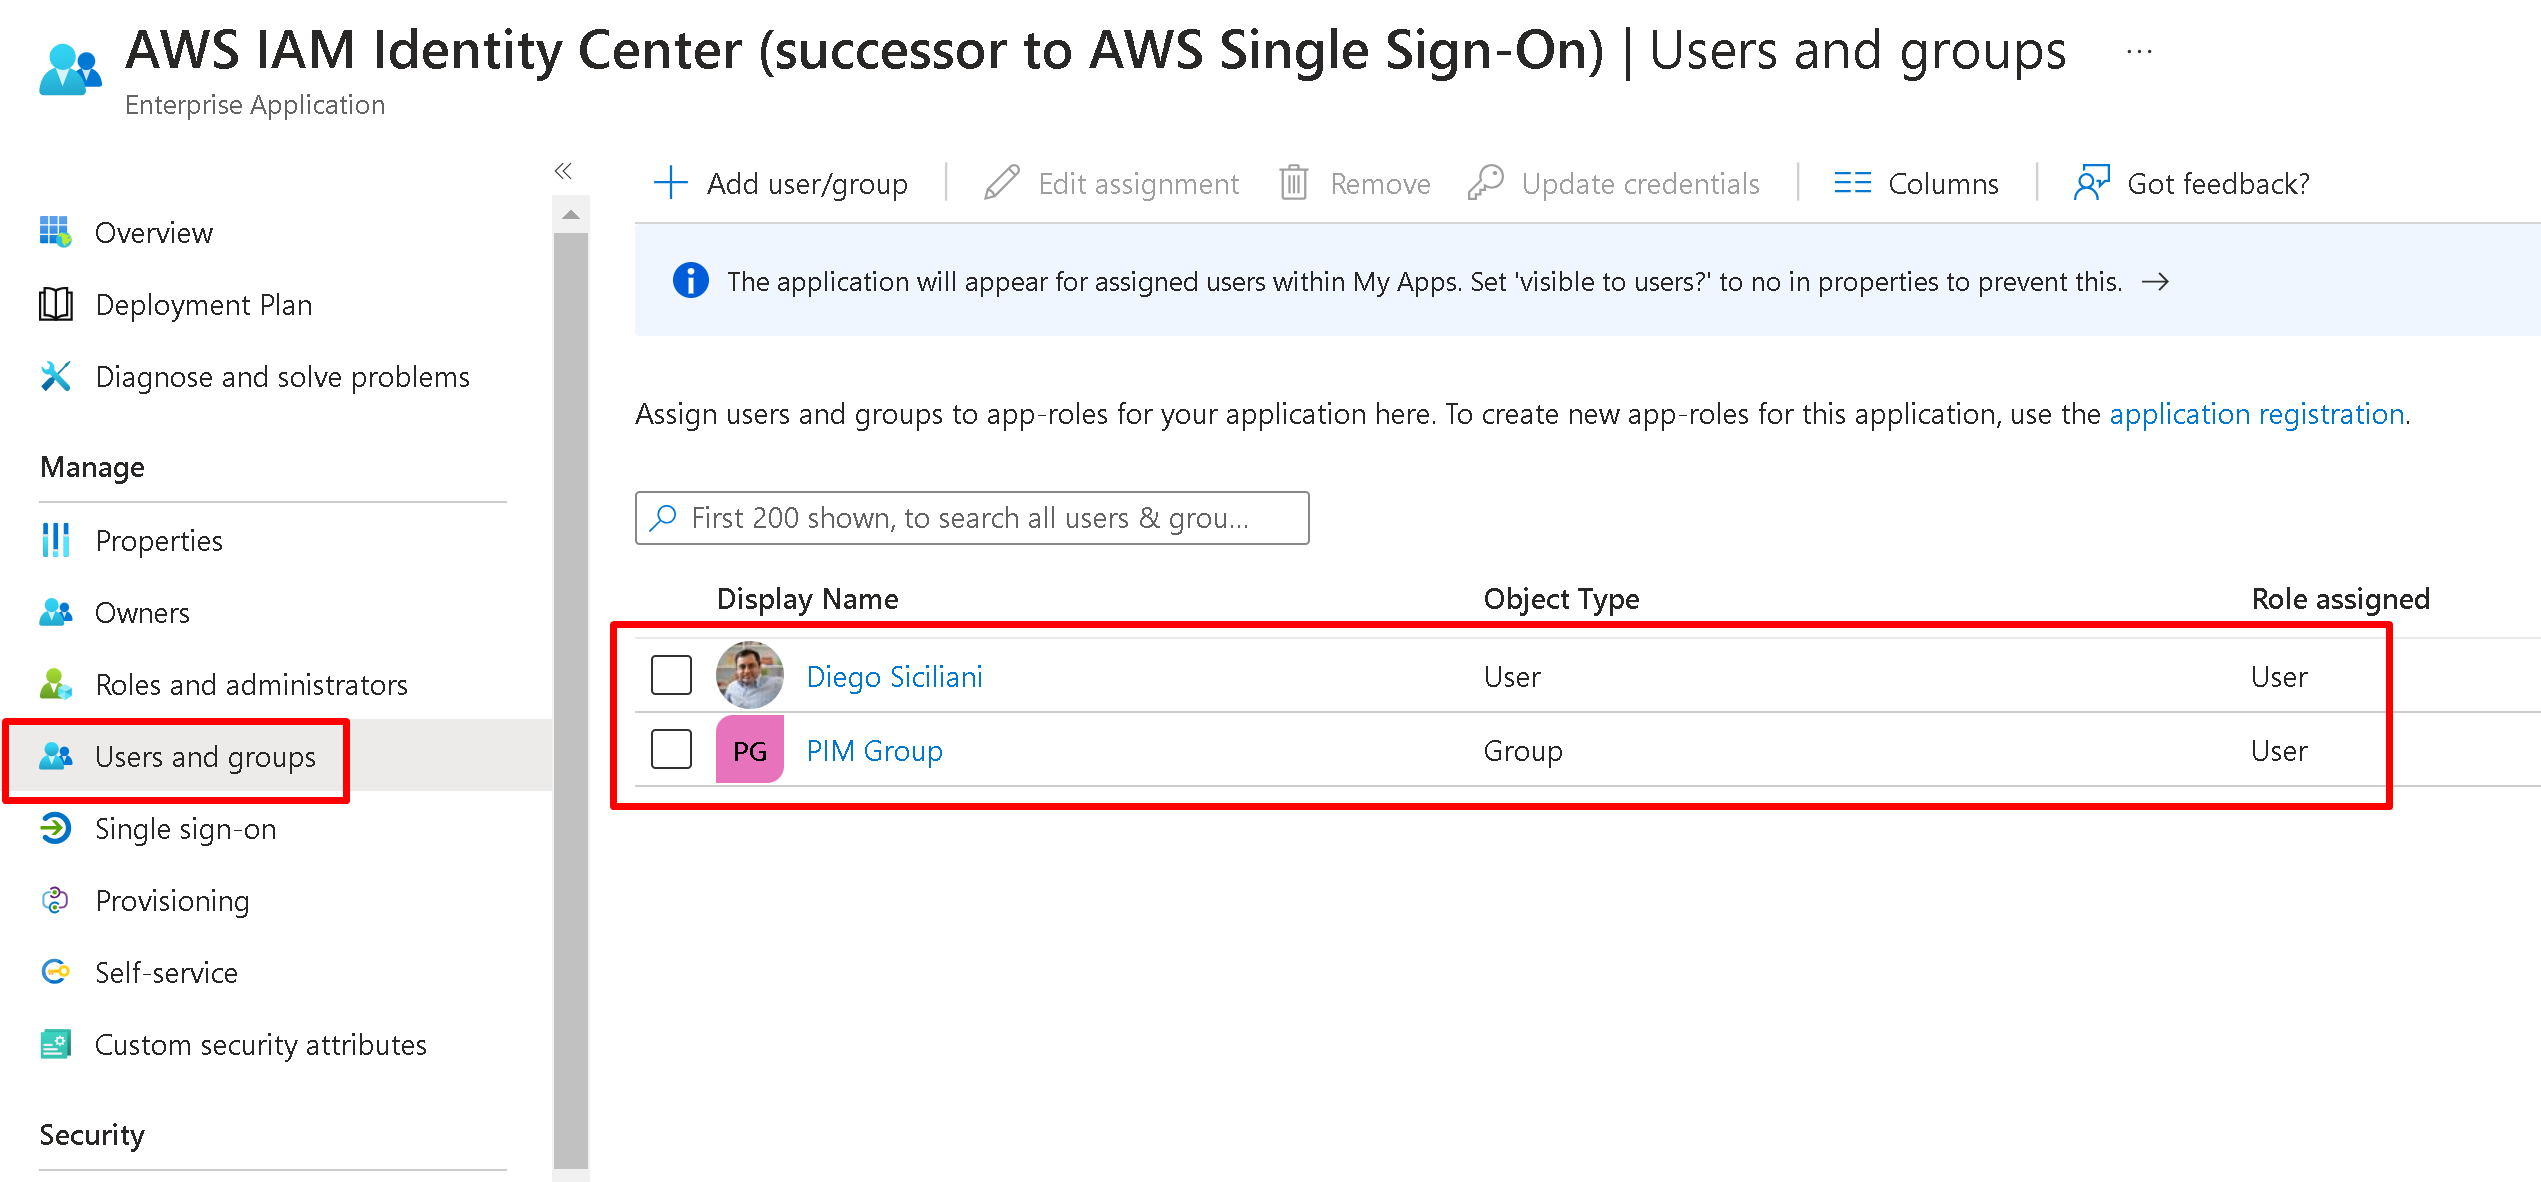Click the Properties bars icon
The image size is (2541, 1182).
click(x=56, y=540)
